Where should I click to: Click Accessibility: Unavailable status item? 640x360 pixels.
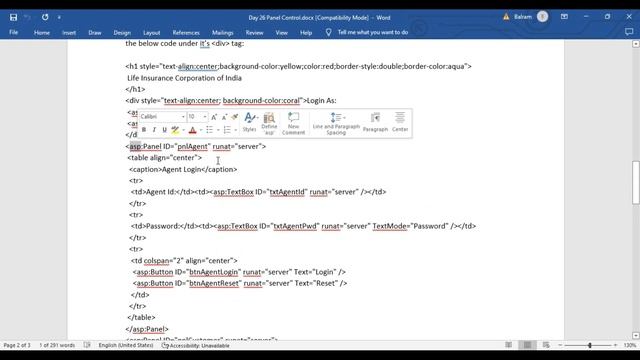(x=196, y=346)
